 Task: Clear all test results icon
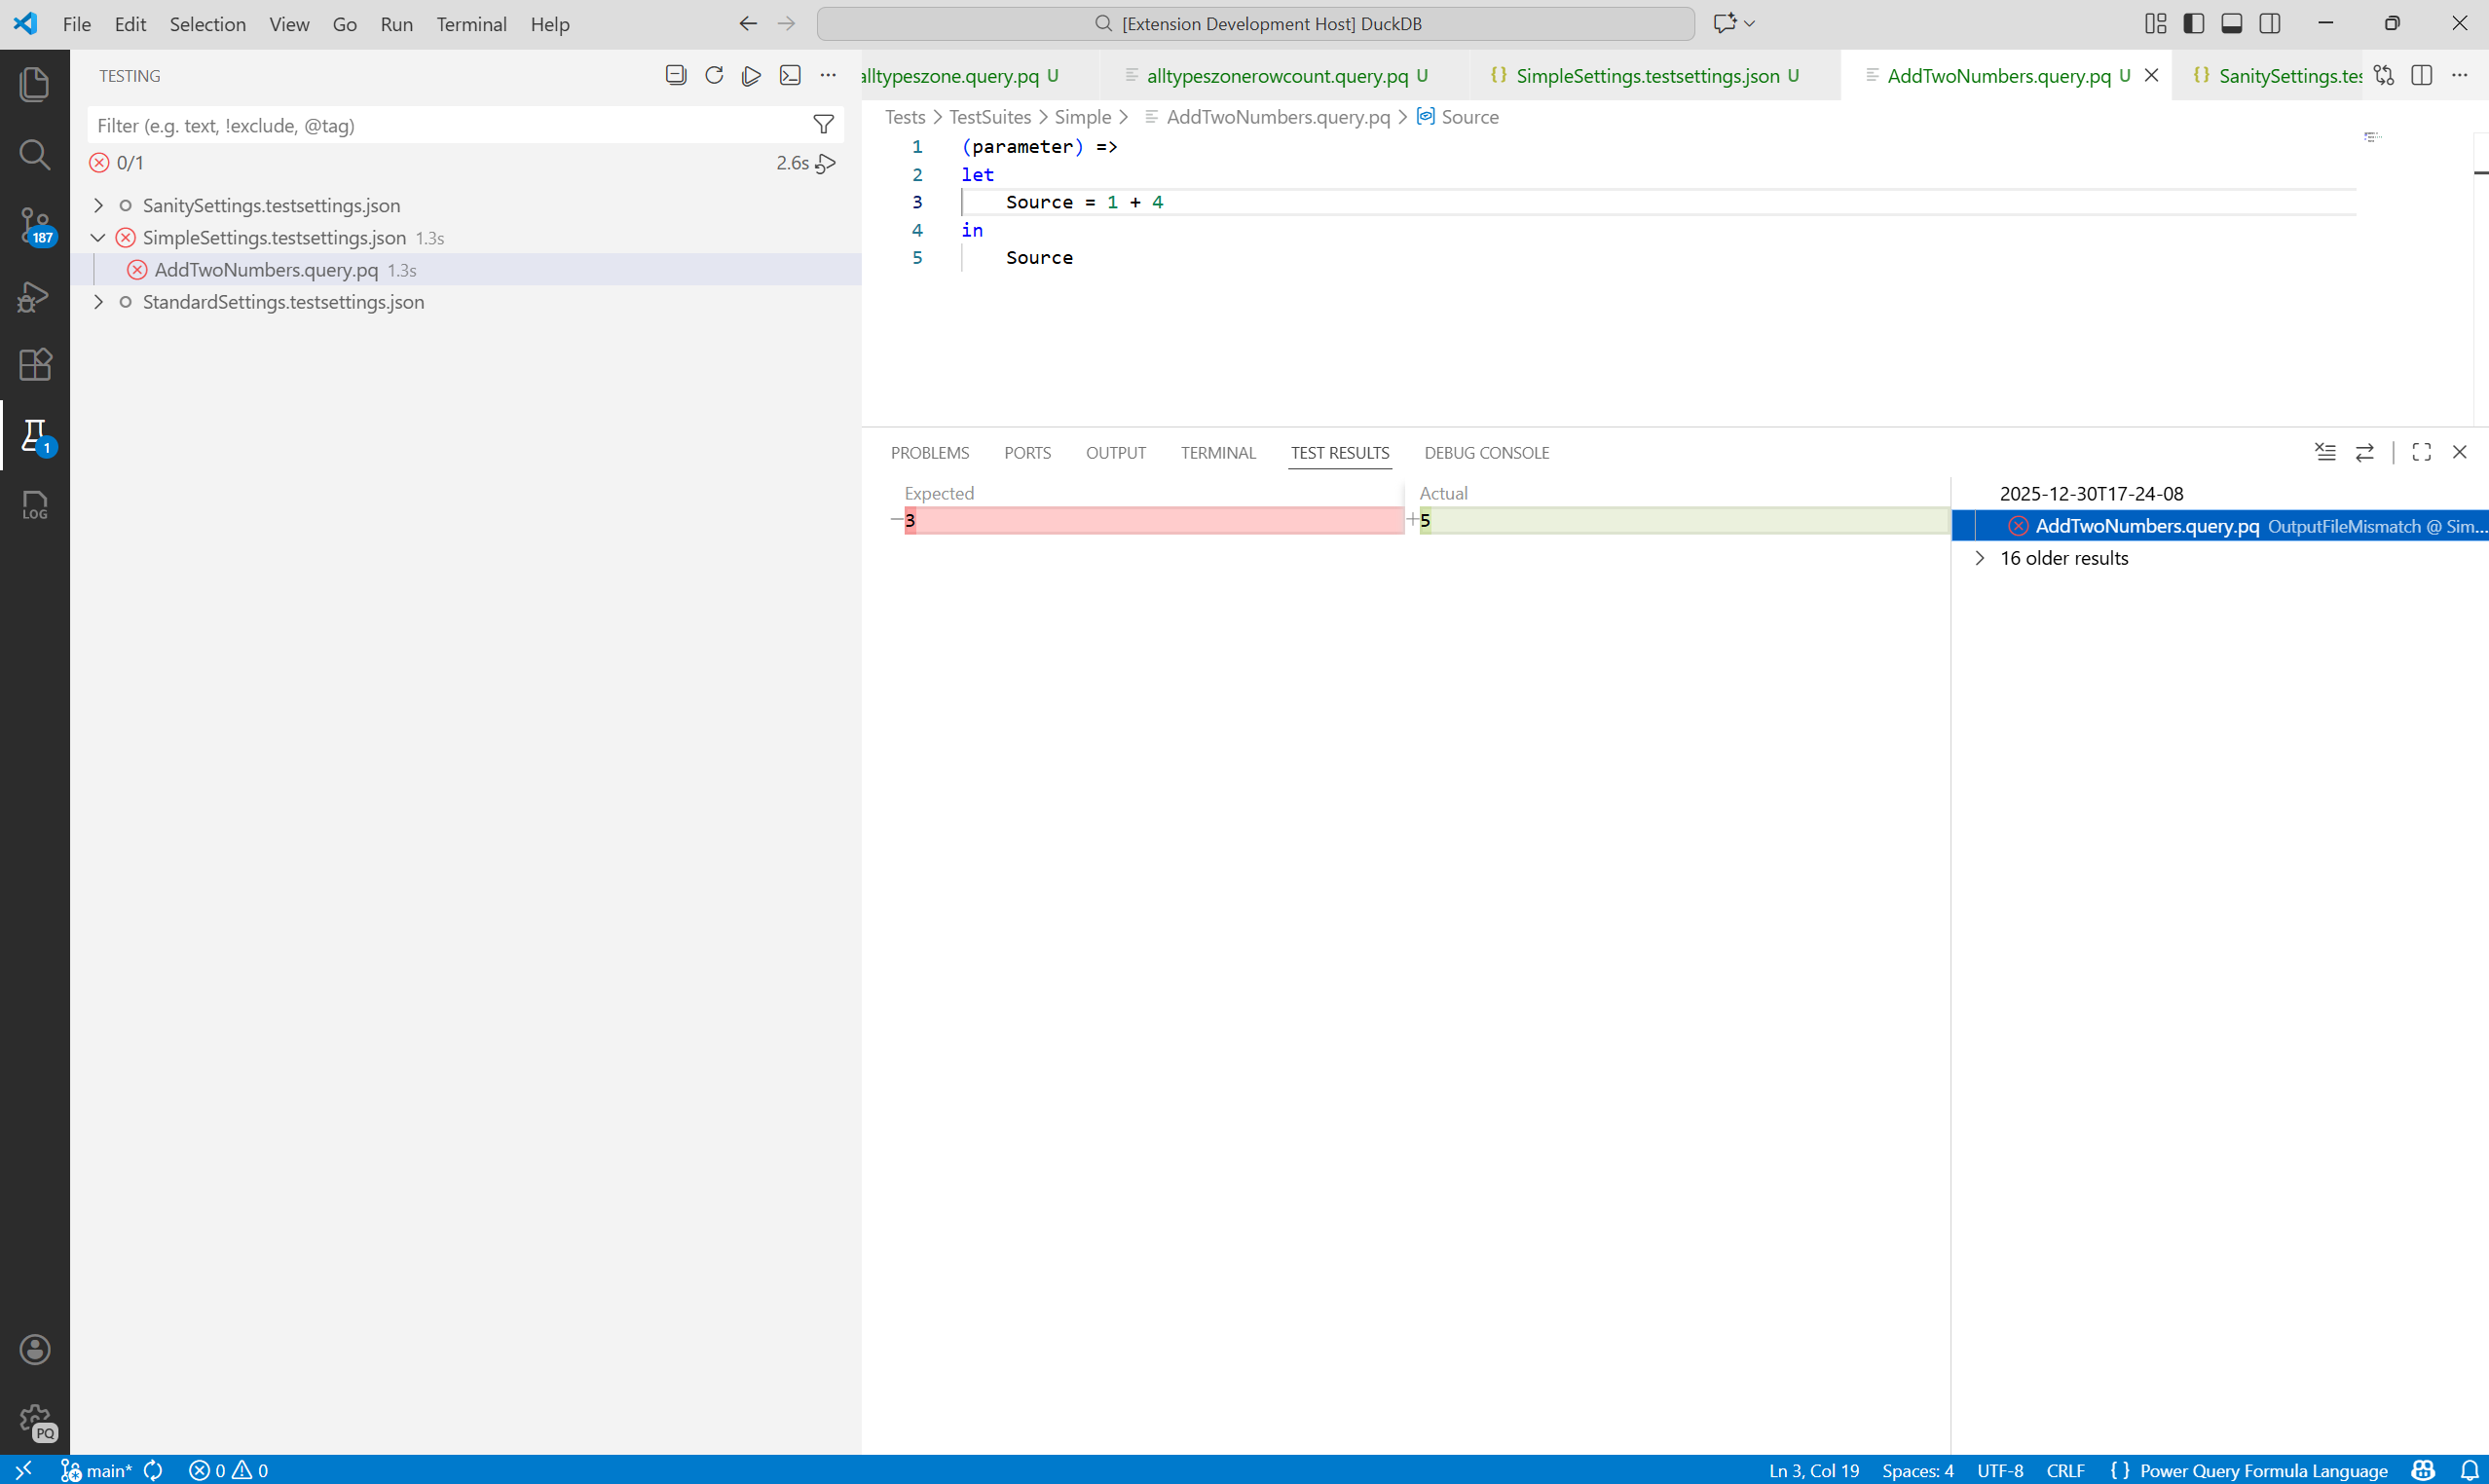[x=2326, y=452]
